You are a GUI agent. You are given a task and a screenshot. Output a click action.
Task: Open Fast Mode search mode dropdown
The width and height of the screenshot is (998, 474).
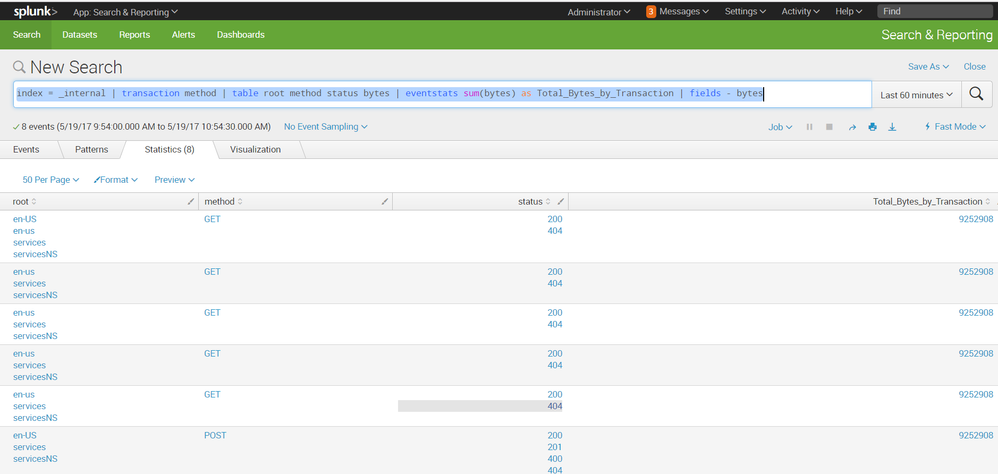[955, 127]
